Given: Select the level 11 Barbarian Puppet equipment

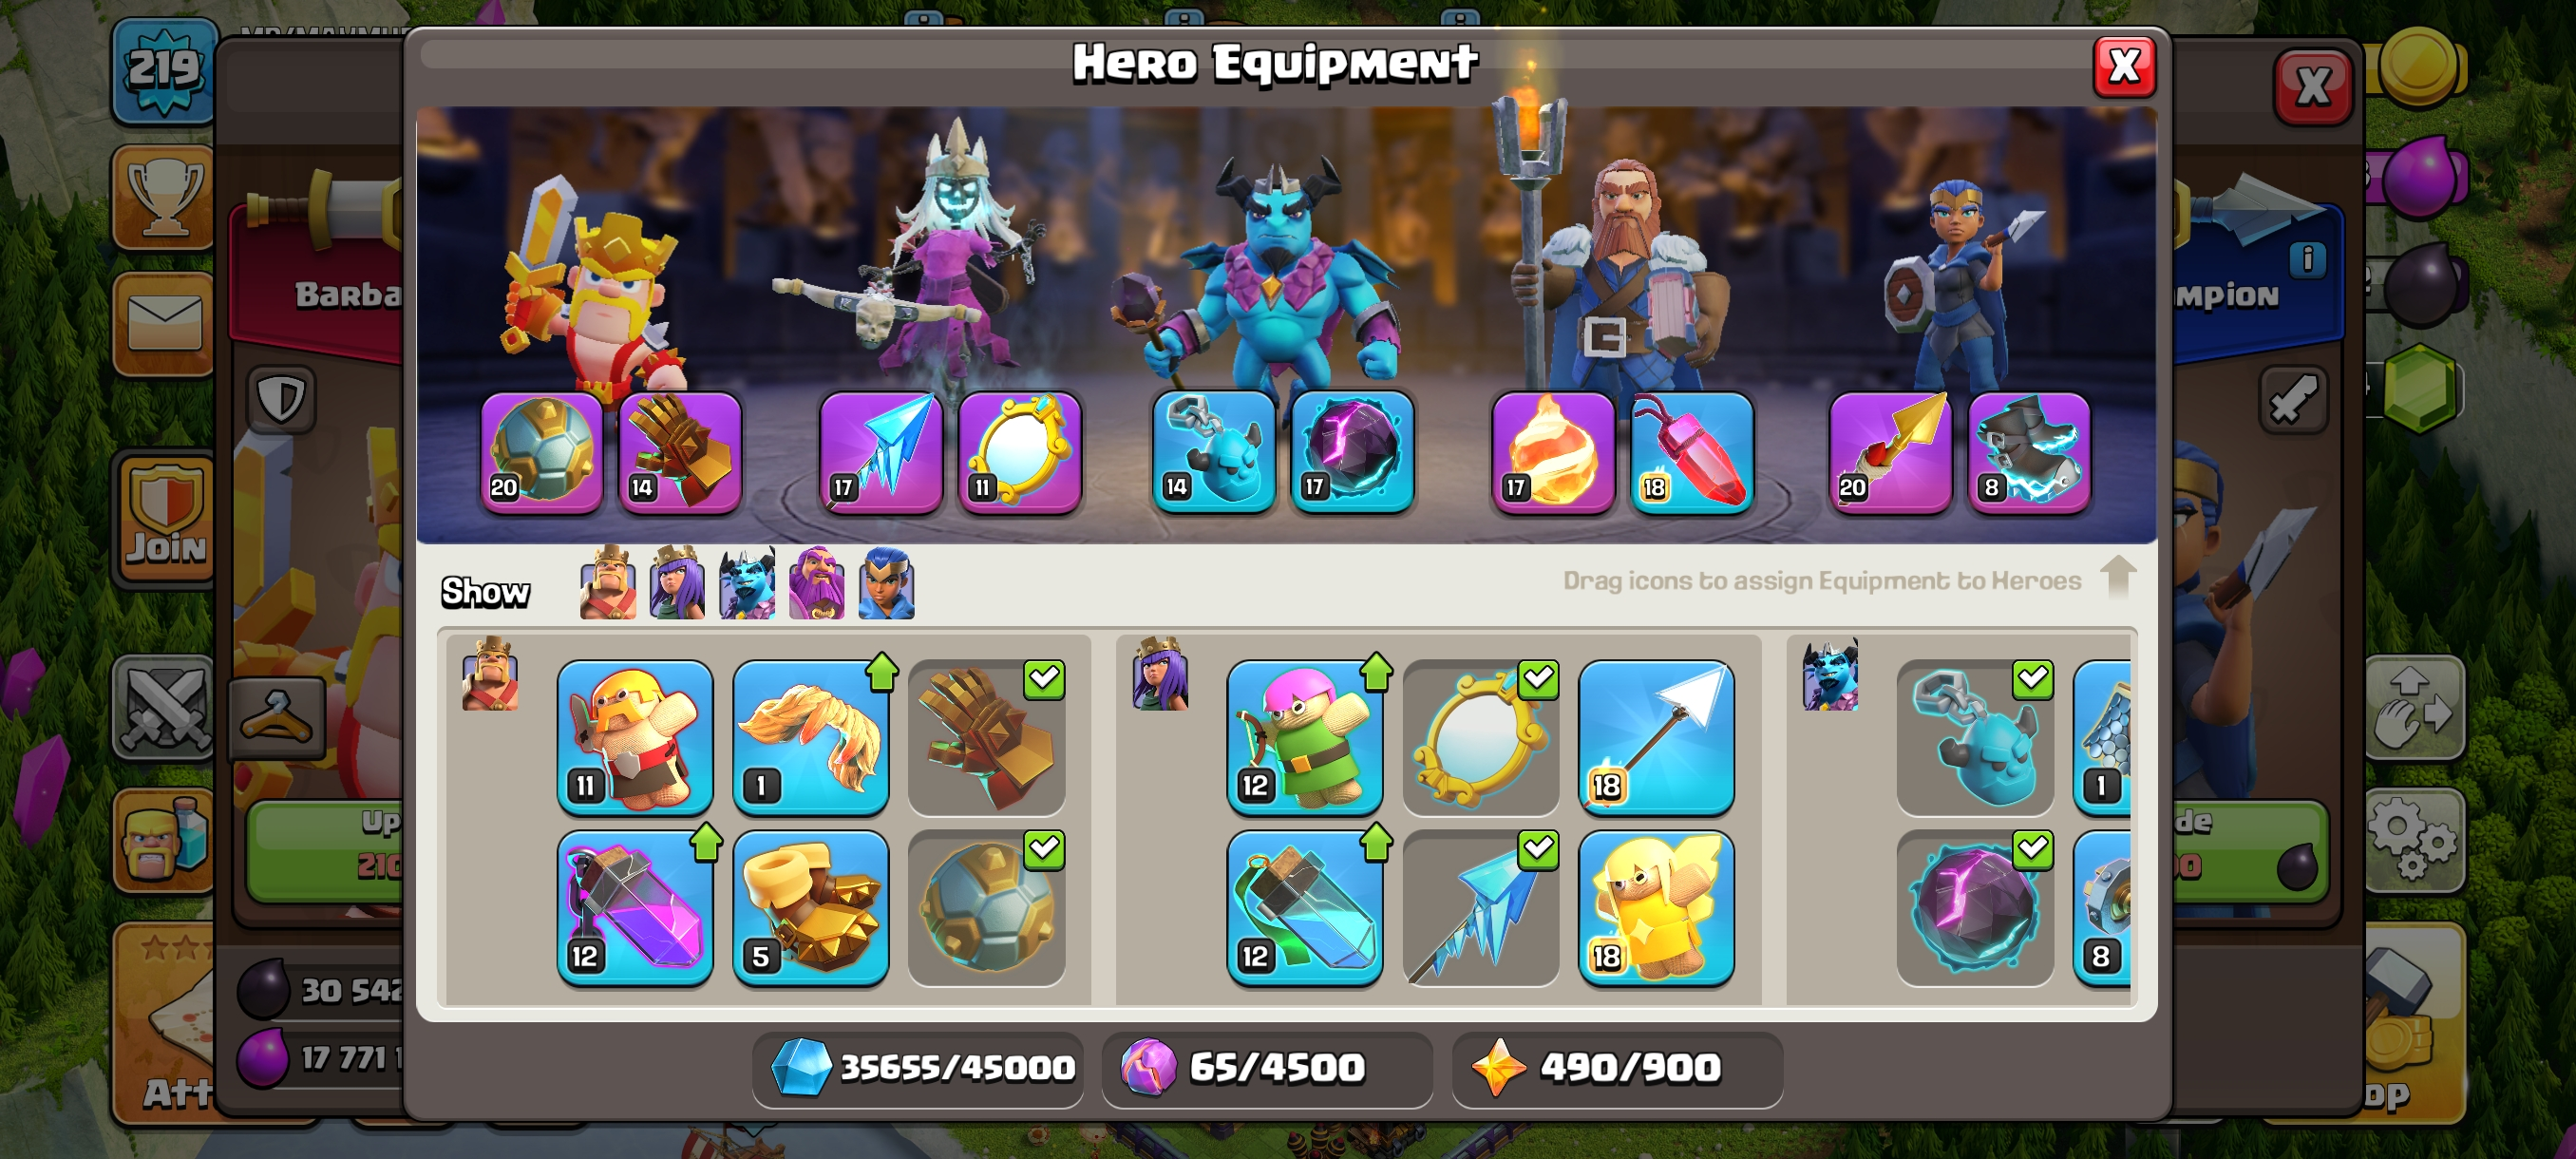Looking at the screenshot, I should (635, 736).
